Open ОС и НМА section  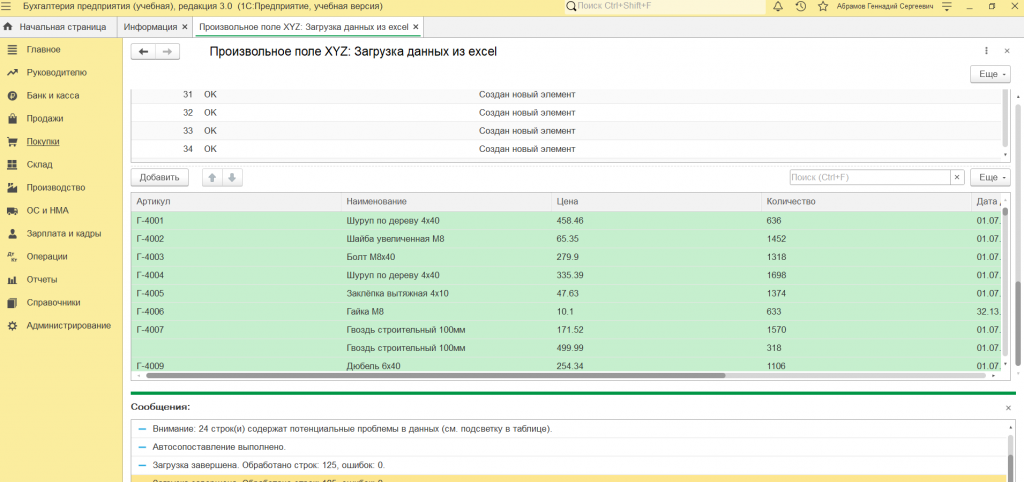click(x=48, y=211)
